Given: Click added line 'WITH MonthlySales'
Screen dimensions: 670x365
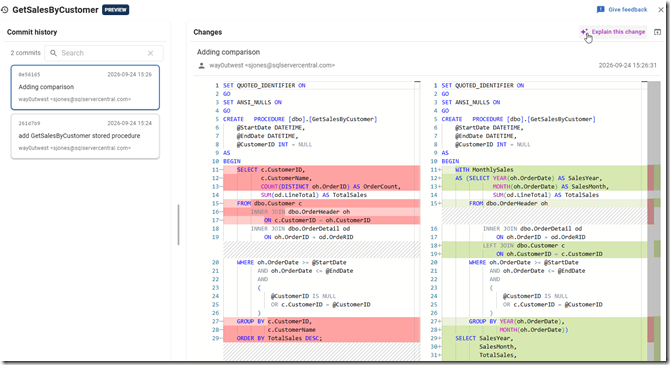Looking at the screenshot, I should [544, 170].
